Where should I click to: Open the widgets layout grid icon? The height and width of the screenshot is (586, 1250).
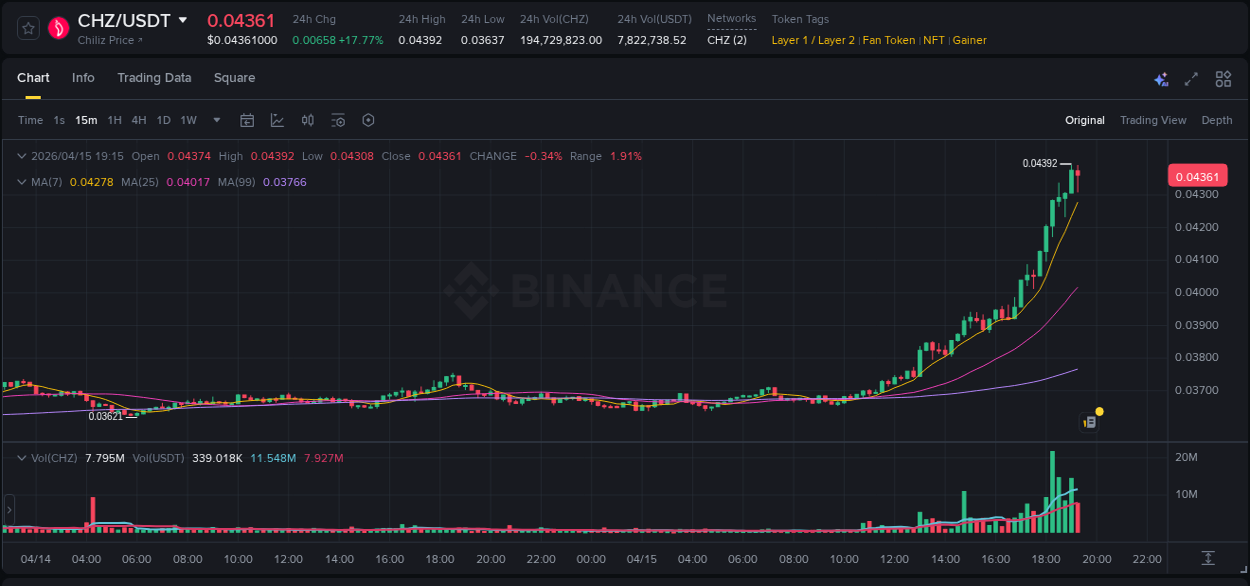(1222, 78)
